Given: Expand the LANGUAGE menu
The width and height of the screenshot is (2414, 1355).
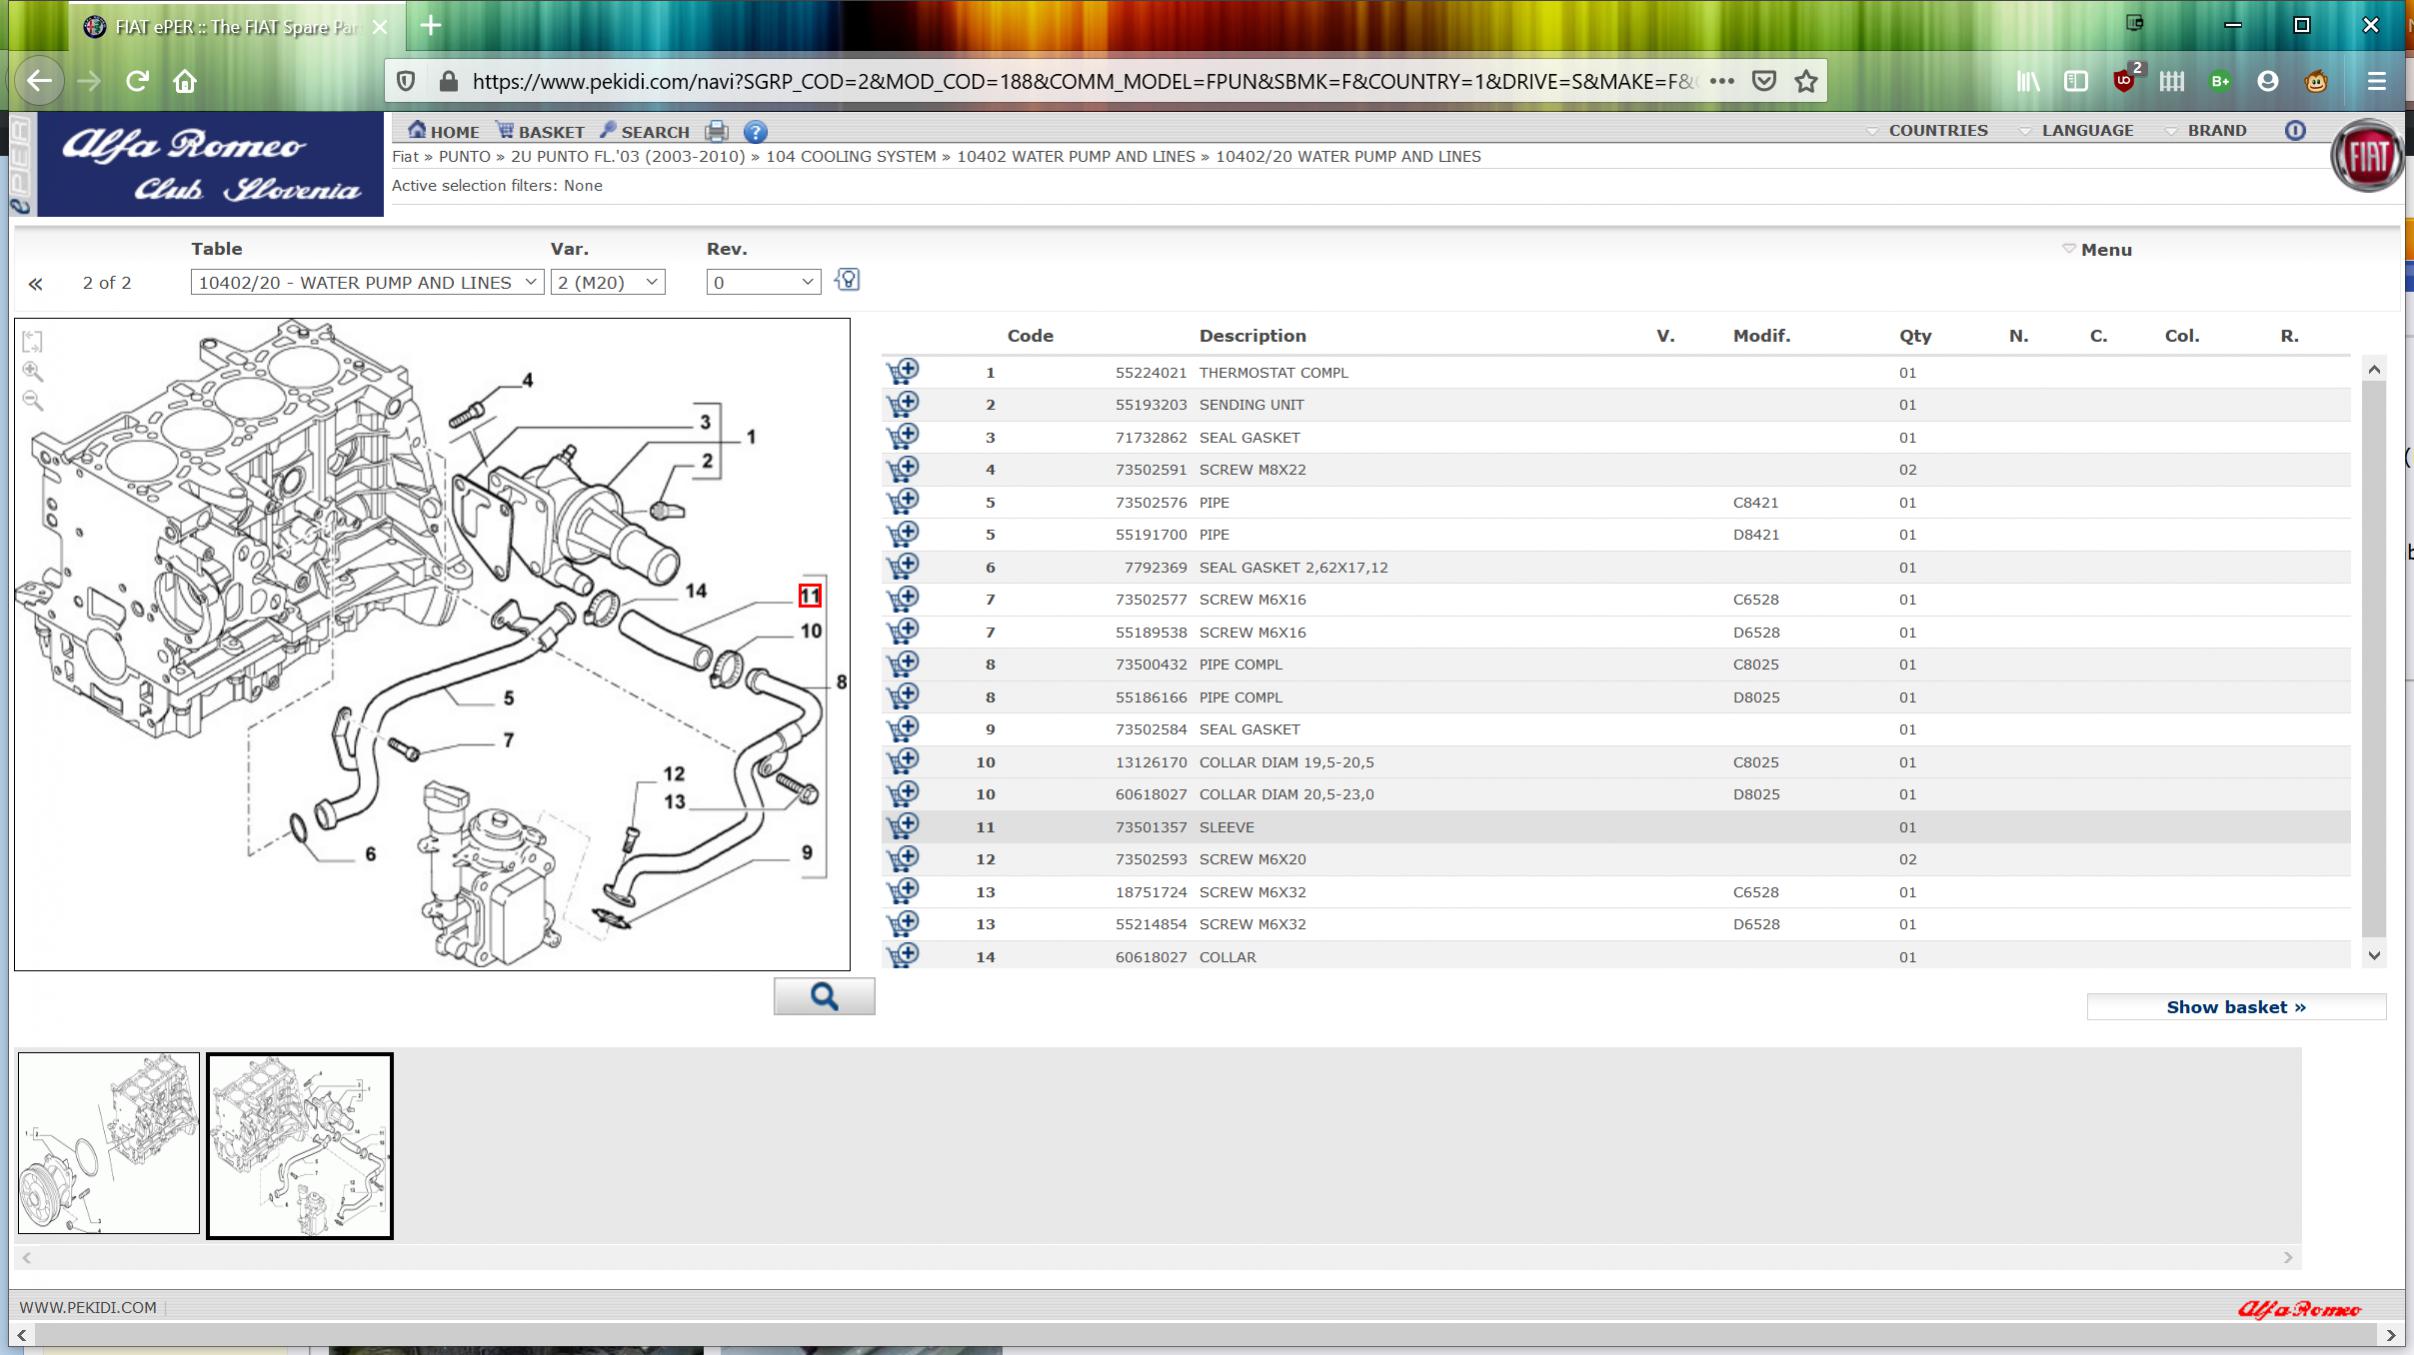Looking at the screenshot, I should point(2076,130).
